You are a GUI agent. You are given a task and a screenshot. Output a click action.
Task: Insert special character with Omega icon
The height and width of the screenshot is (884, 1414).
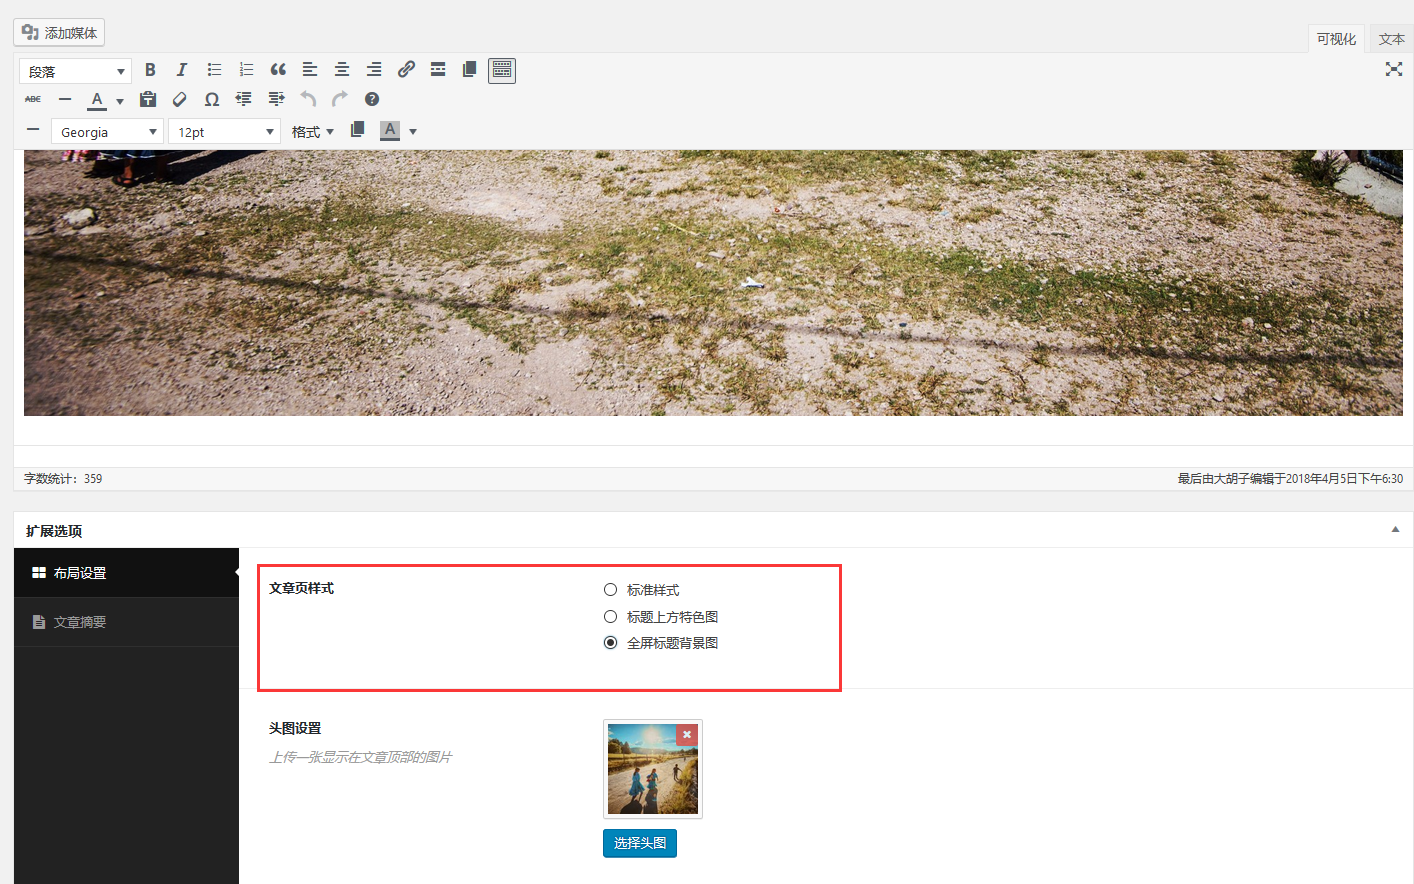(x=212, y=99)
